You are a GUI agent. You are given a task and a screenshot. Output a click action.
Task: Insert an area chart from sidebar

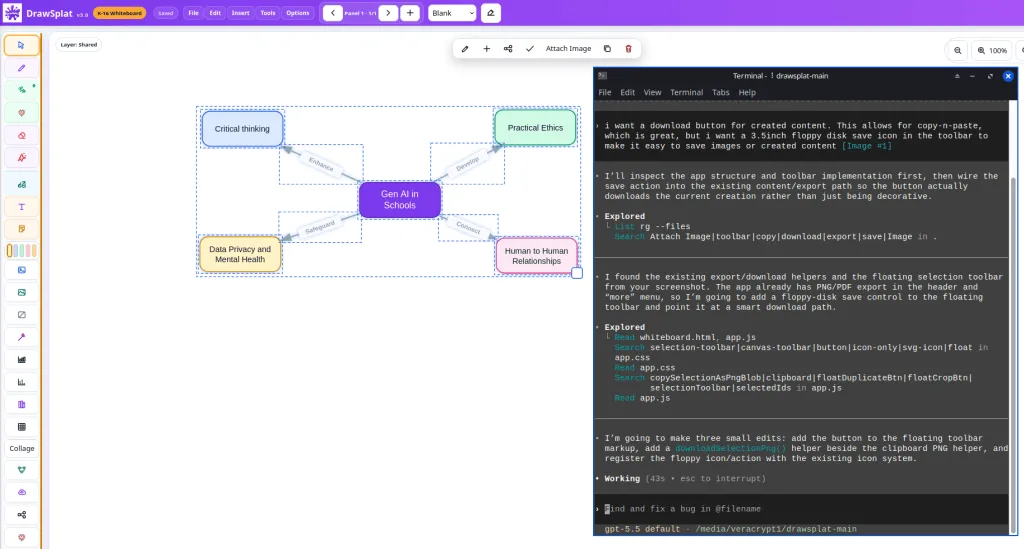[x=22, y=360]
